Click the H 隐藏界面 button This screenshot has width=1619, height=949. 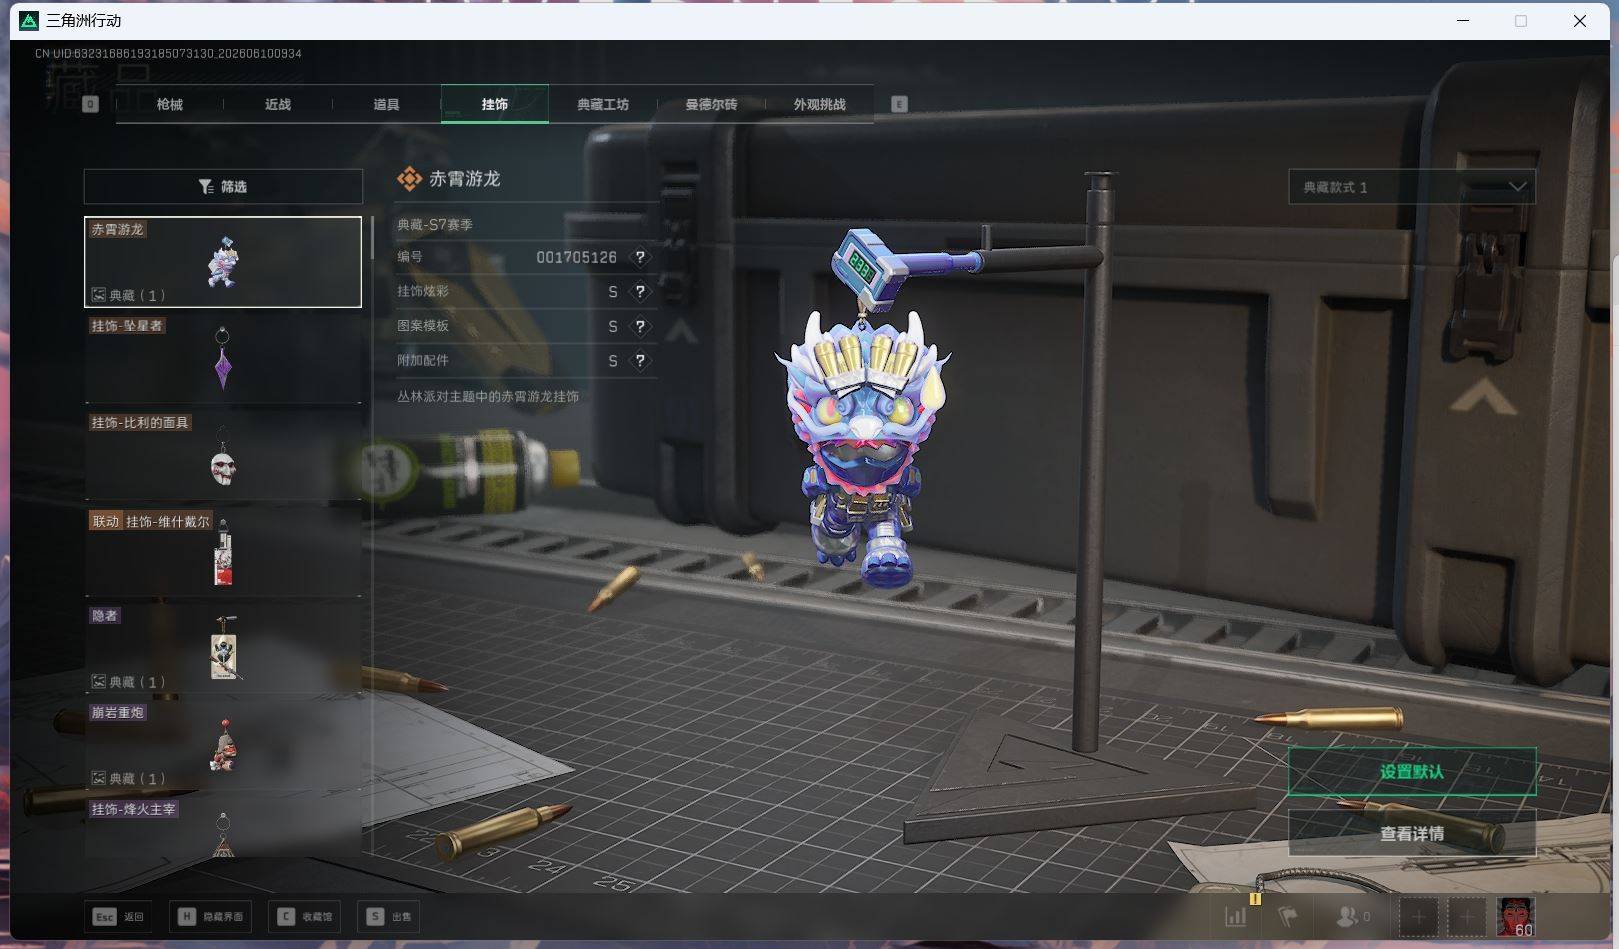211,916
